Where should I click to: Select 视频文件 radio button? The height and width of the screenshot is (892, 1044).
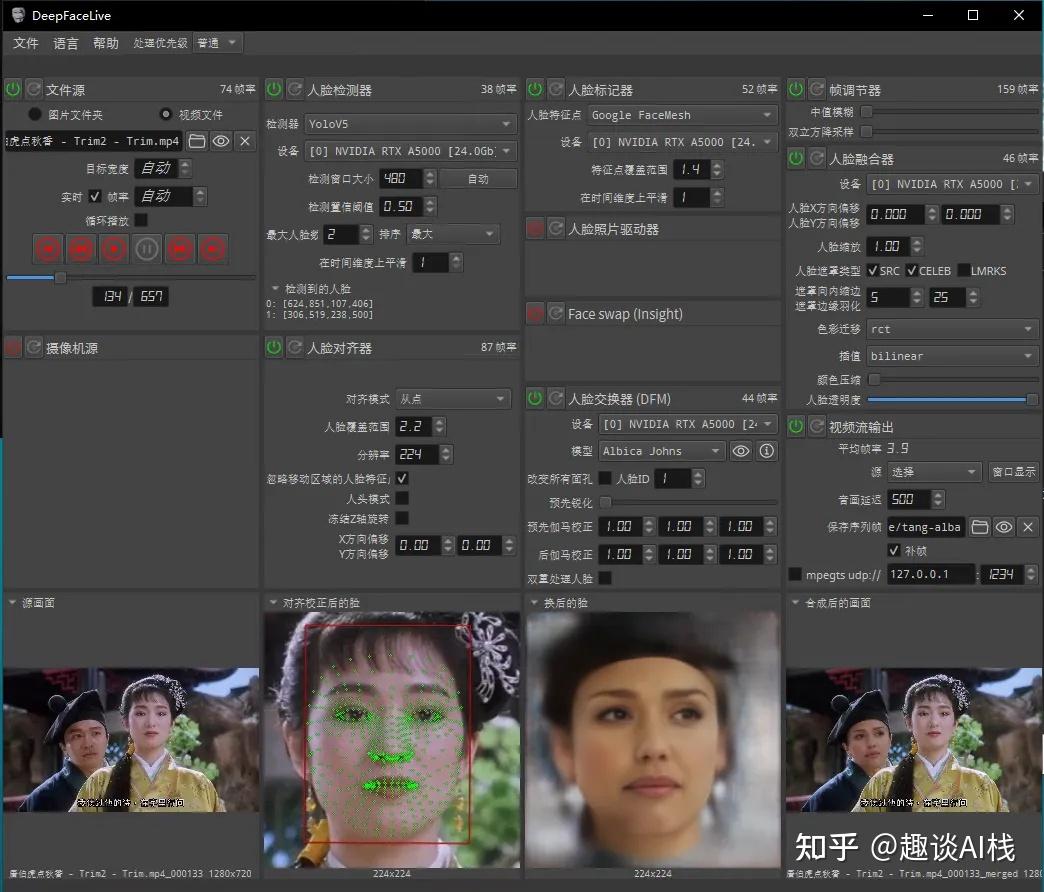pos(166,114)
